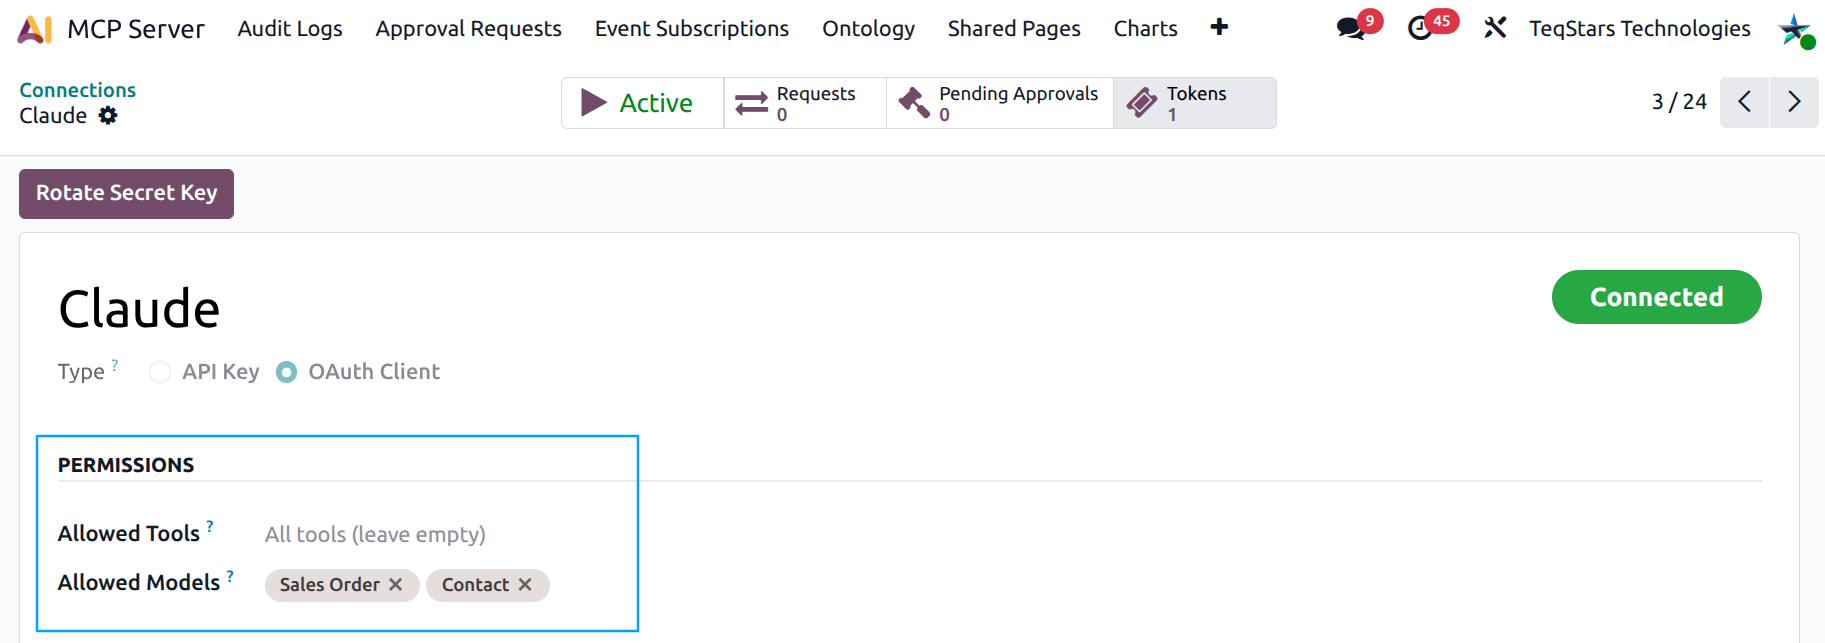Show help tooltip for Allowed Models

coord(230,576)
